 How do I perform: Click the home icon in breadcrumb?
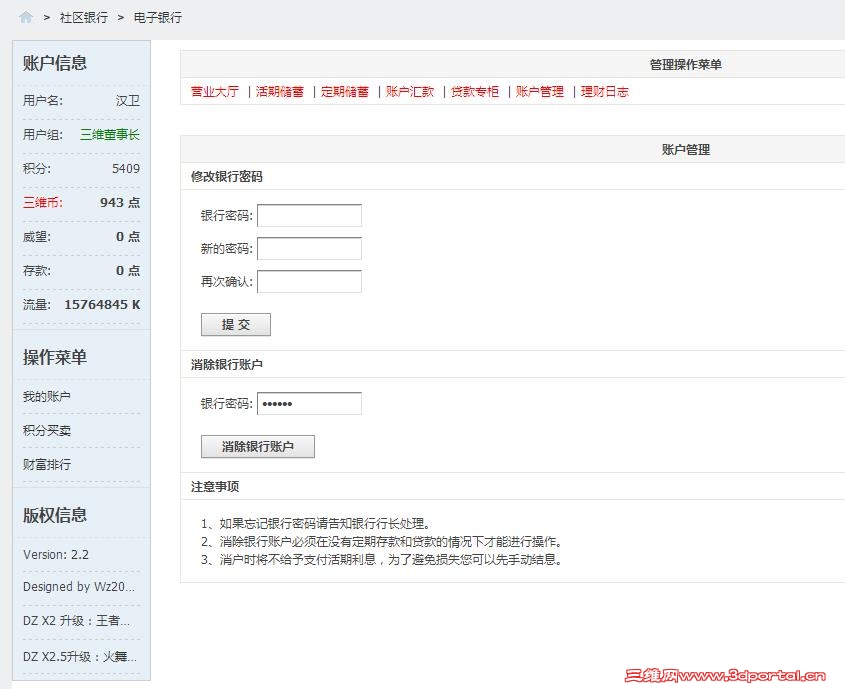(x=26, y=17)
